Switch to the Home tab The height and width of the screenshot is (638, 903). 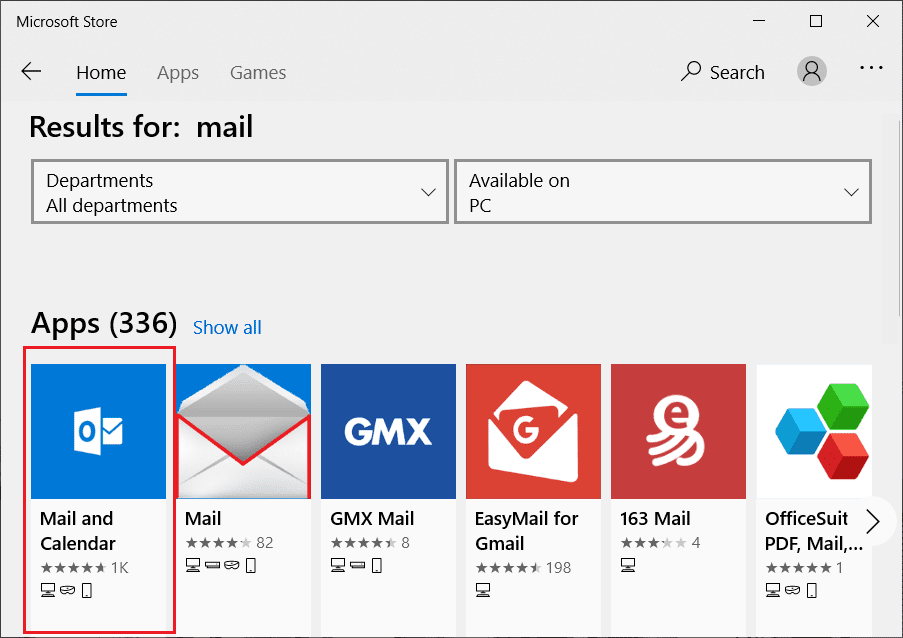101,73
